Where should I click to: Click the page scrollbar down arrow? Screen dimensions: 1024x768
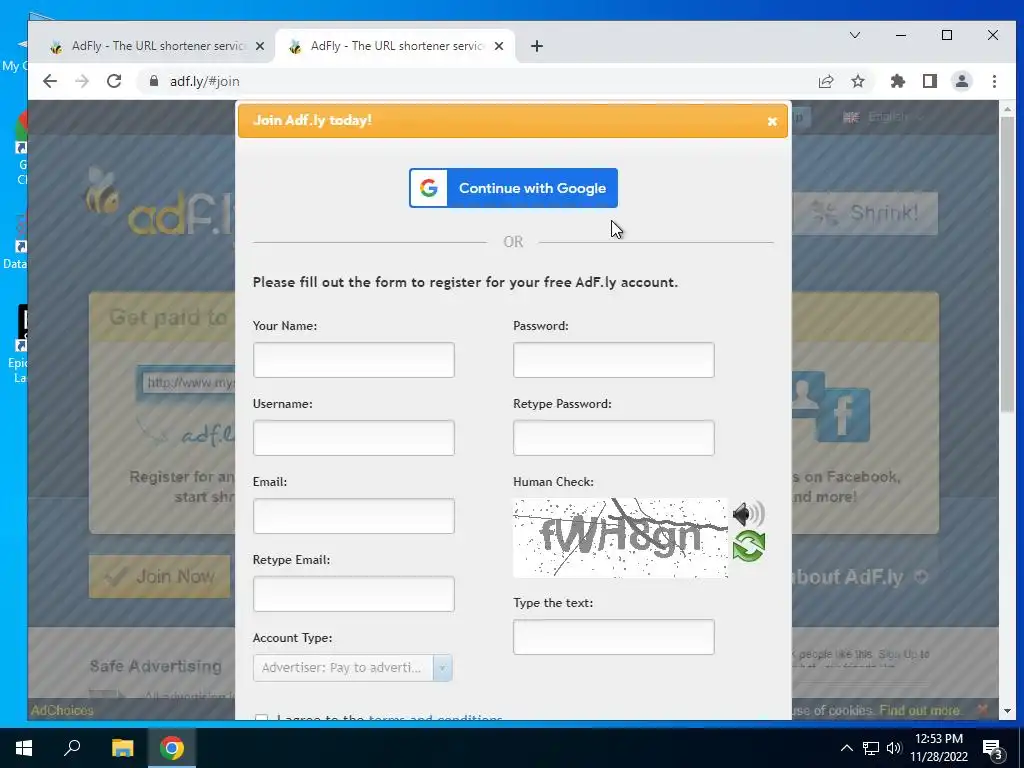pyautogui.click(x=1007, y=711)
